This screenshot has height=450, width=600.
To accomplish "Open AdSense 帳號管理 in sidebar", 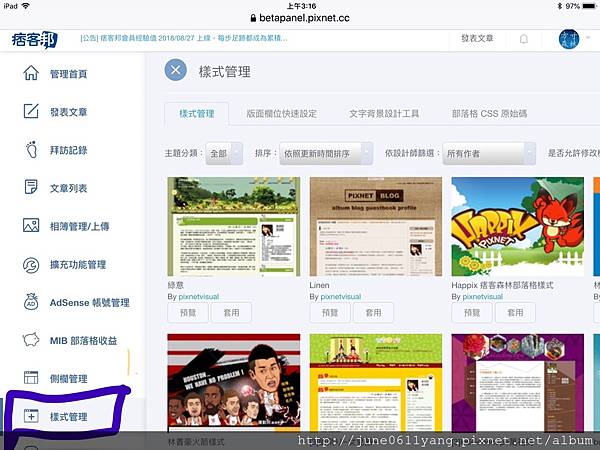I will click(90, 303).
